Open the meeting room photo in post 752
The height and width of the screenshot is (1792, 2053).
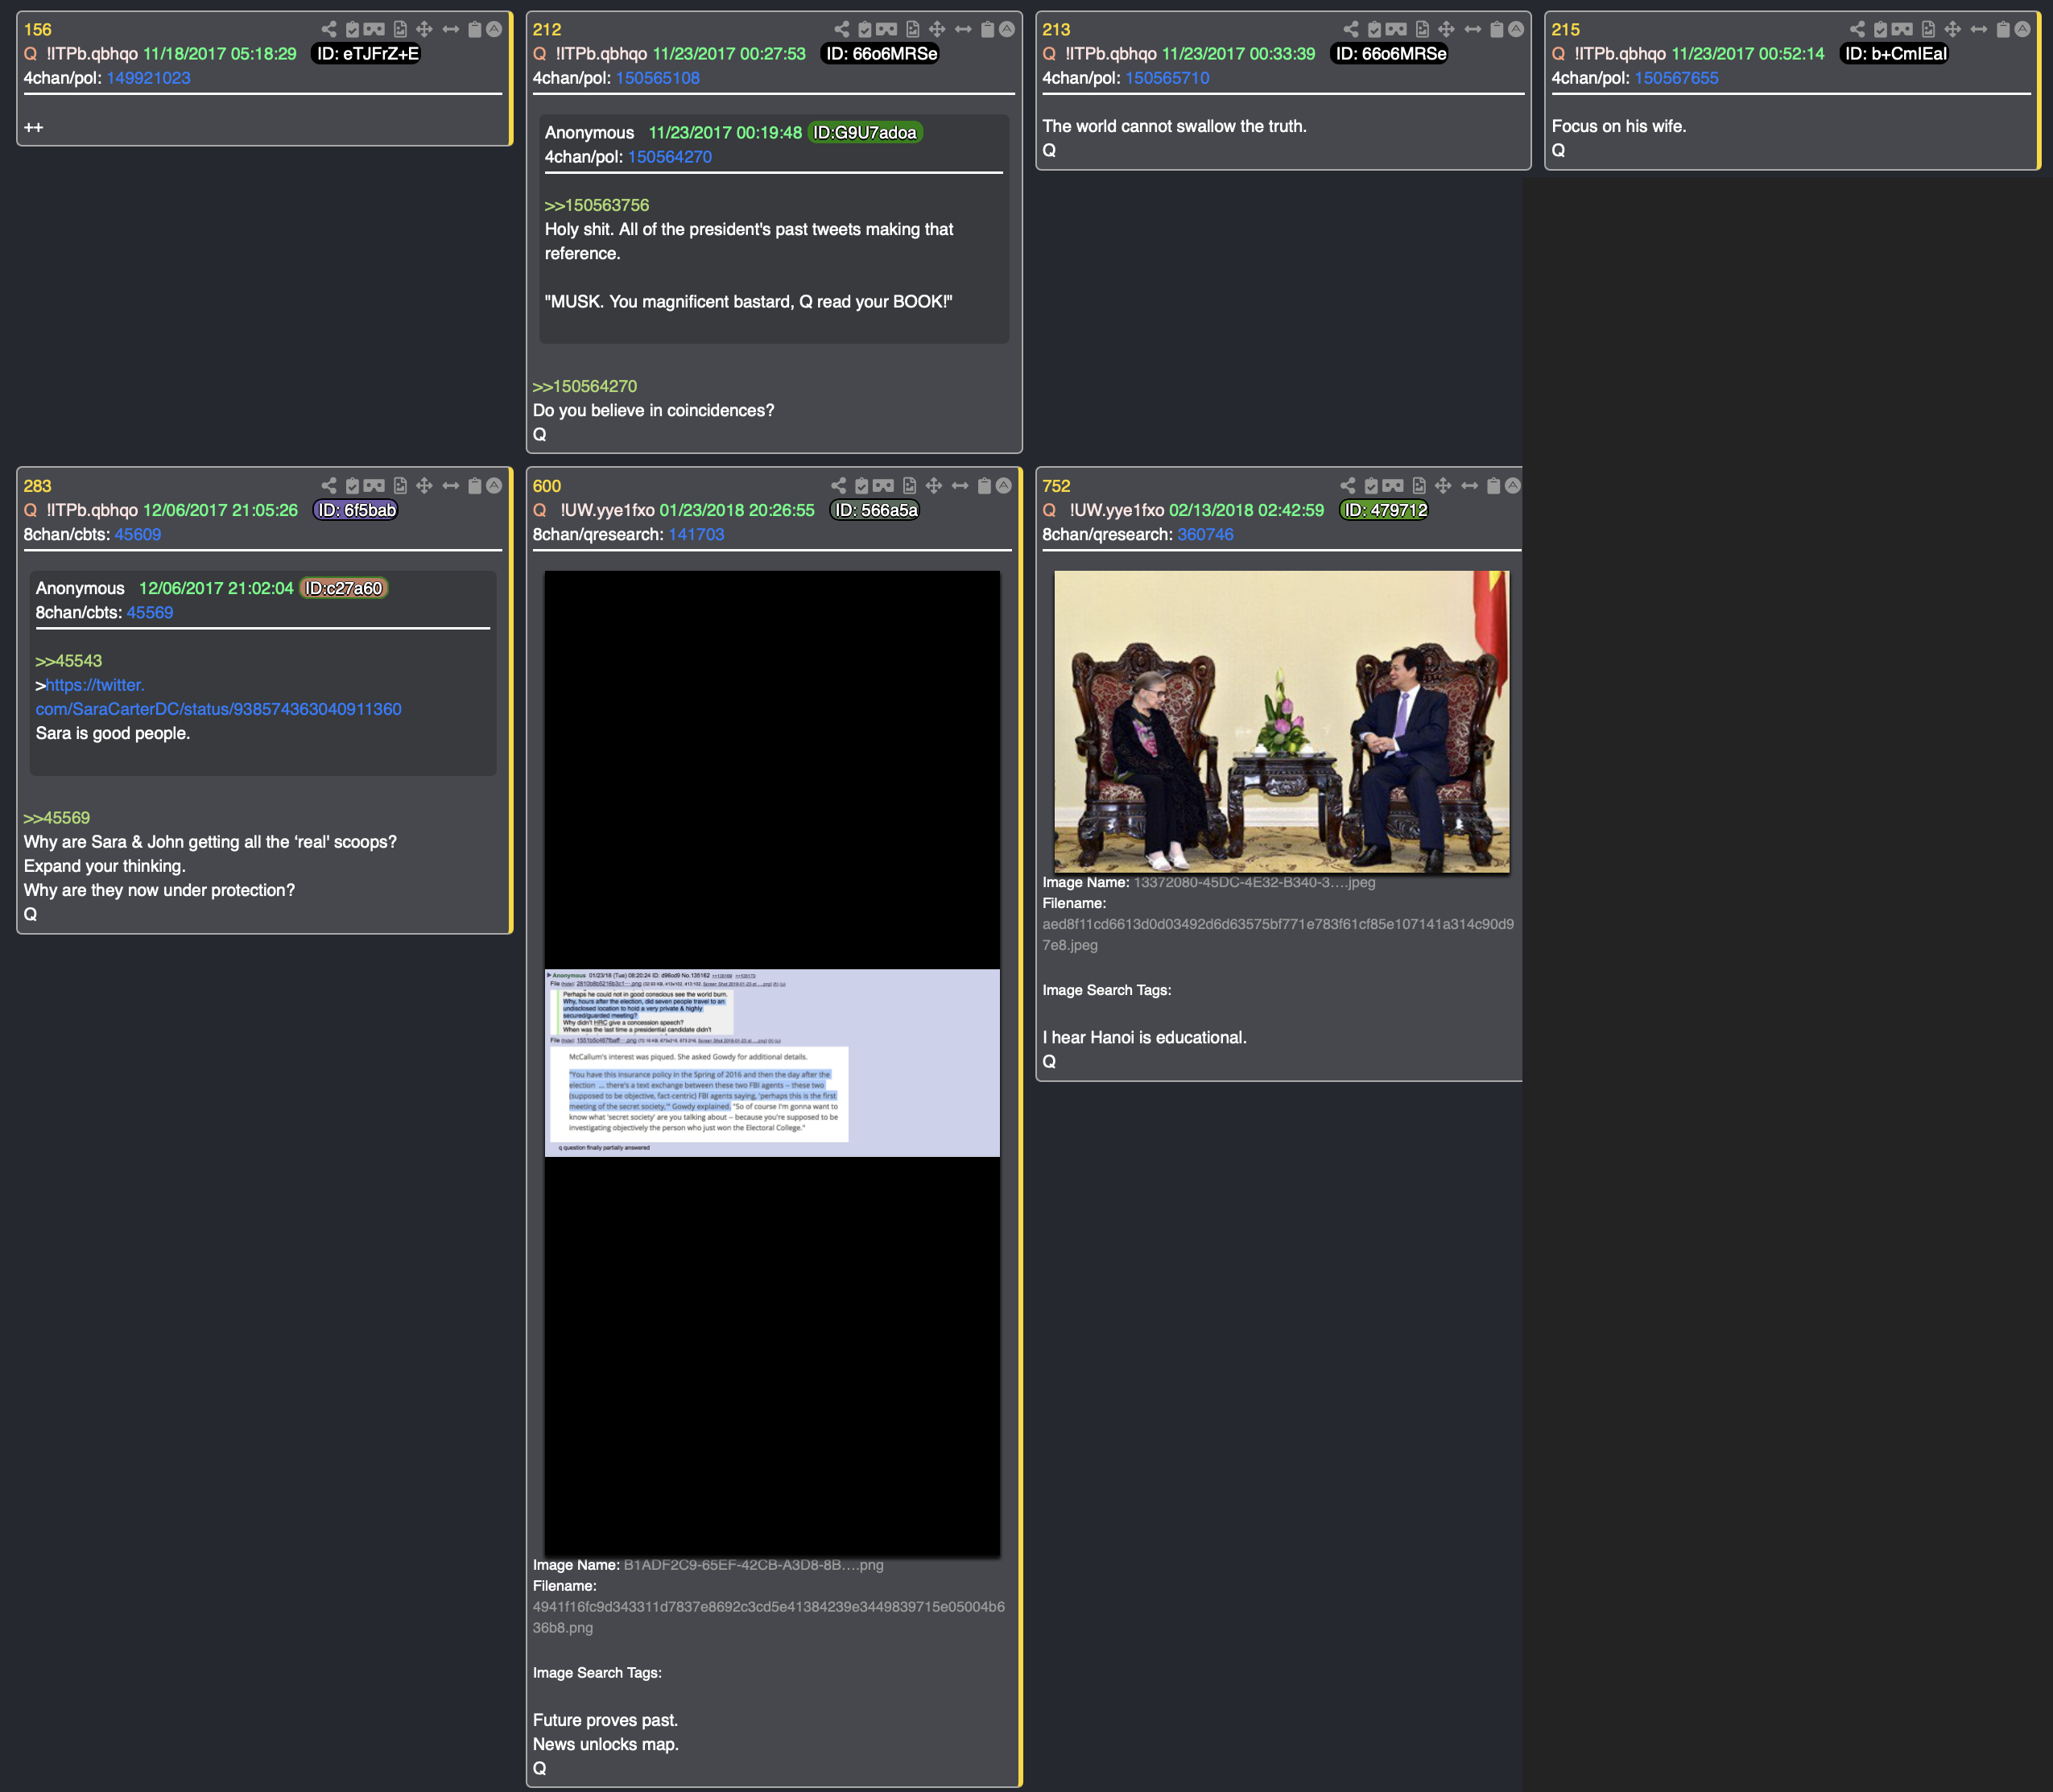[1281, 721]
